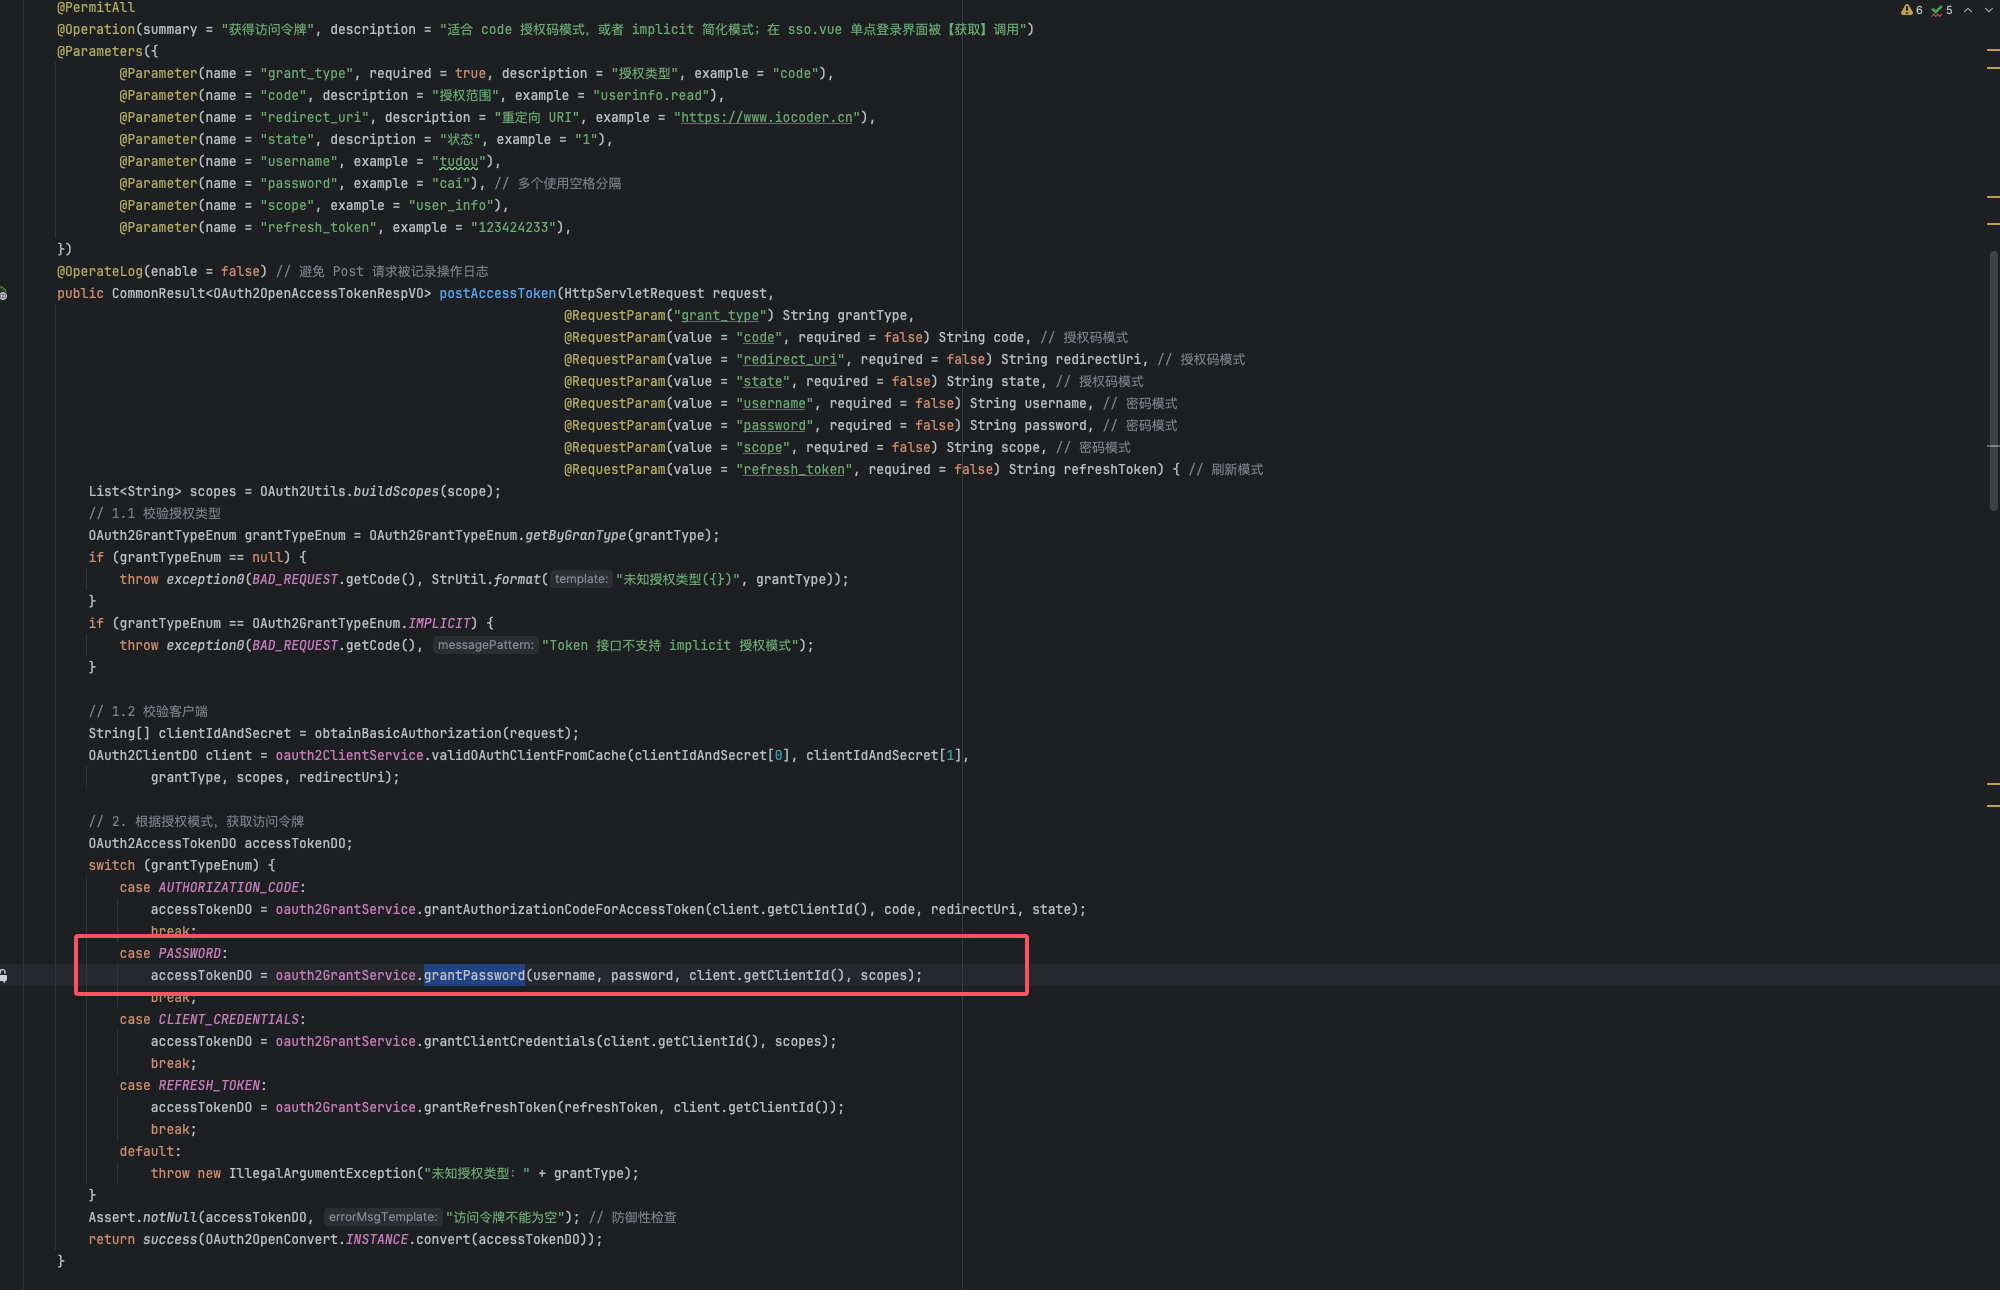Click the grantClientCredentials method call
This screenshot has height=1290, width=2000.
[510, 1042]
